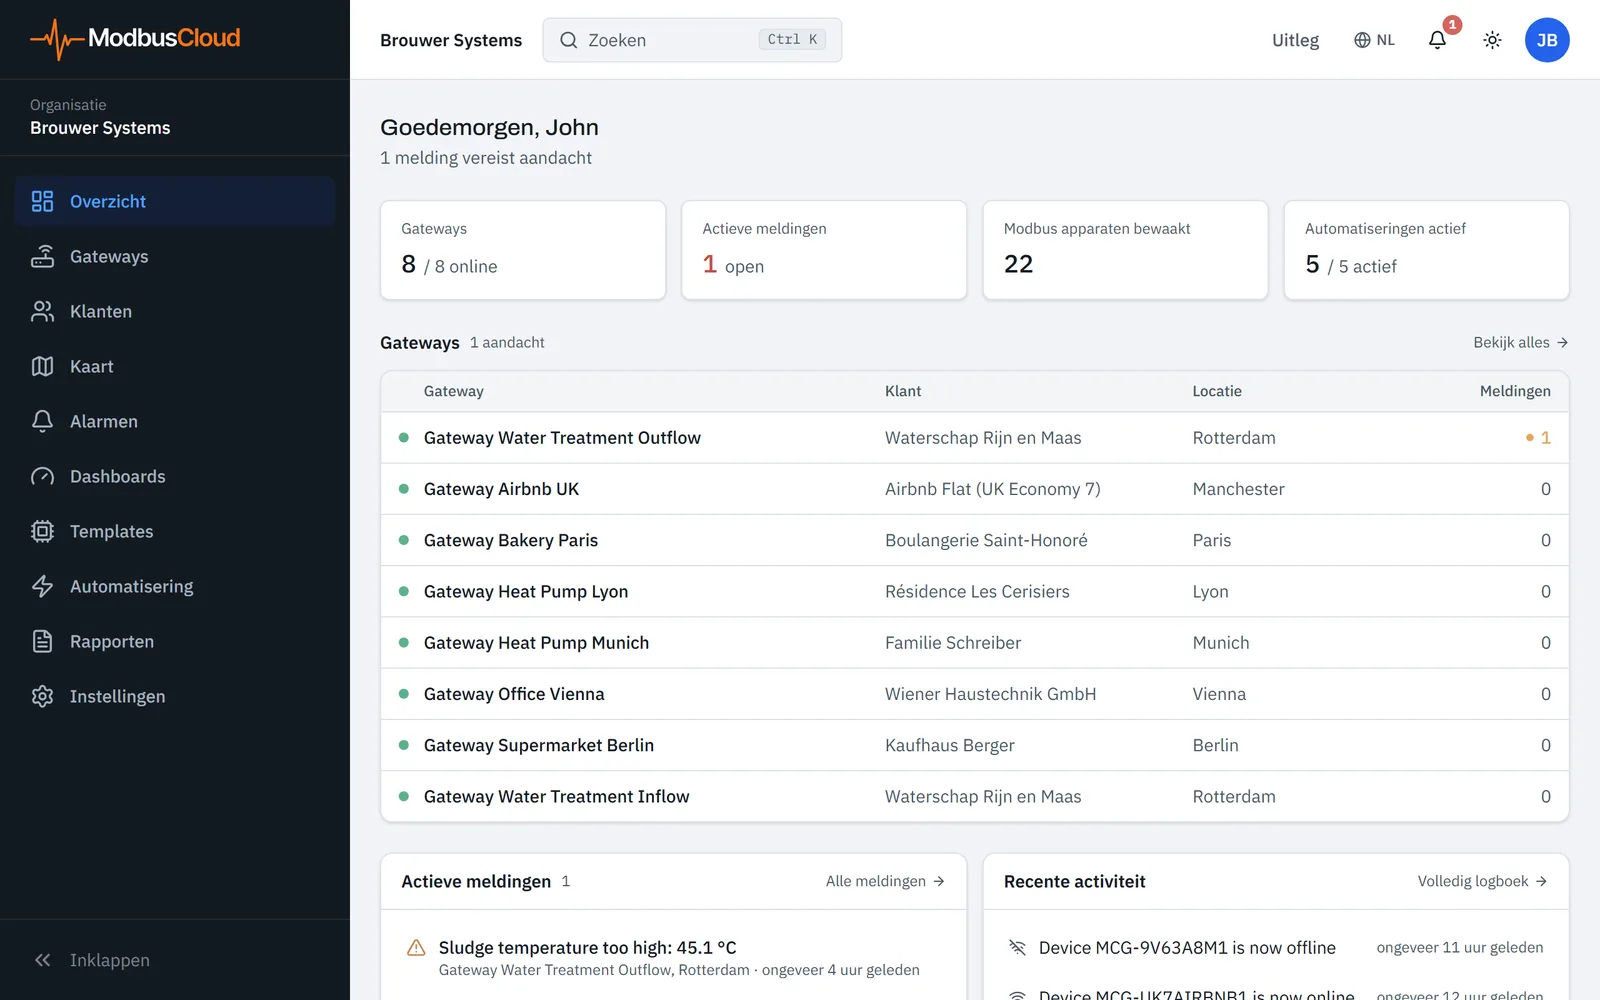Click the Inklappen double-chevron icon

(x=42, y=960)
